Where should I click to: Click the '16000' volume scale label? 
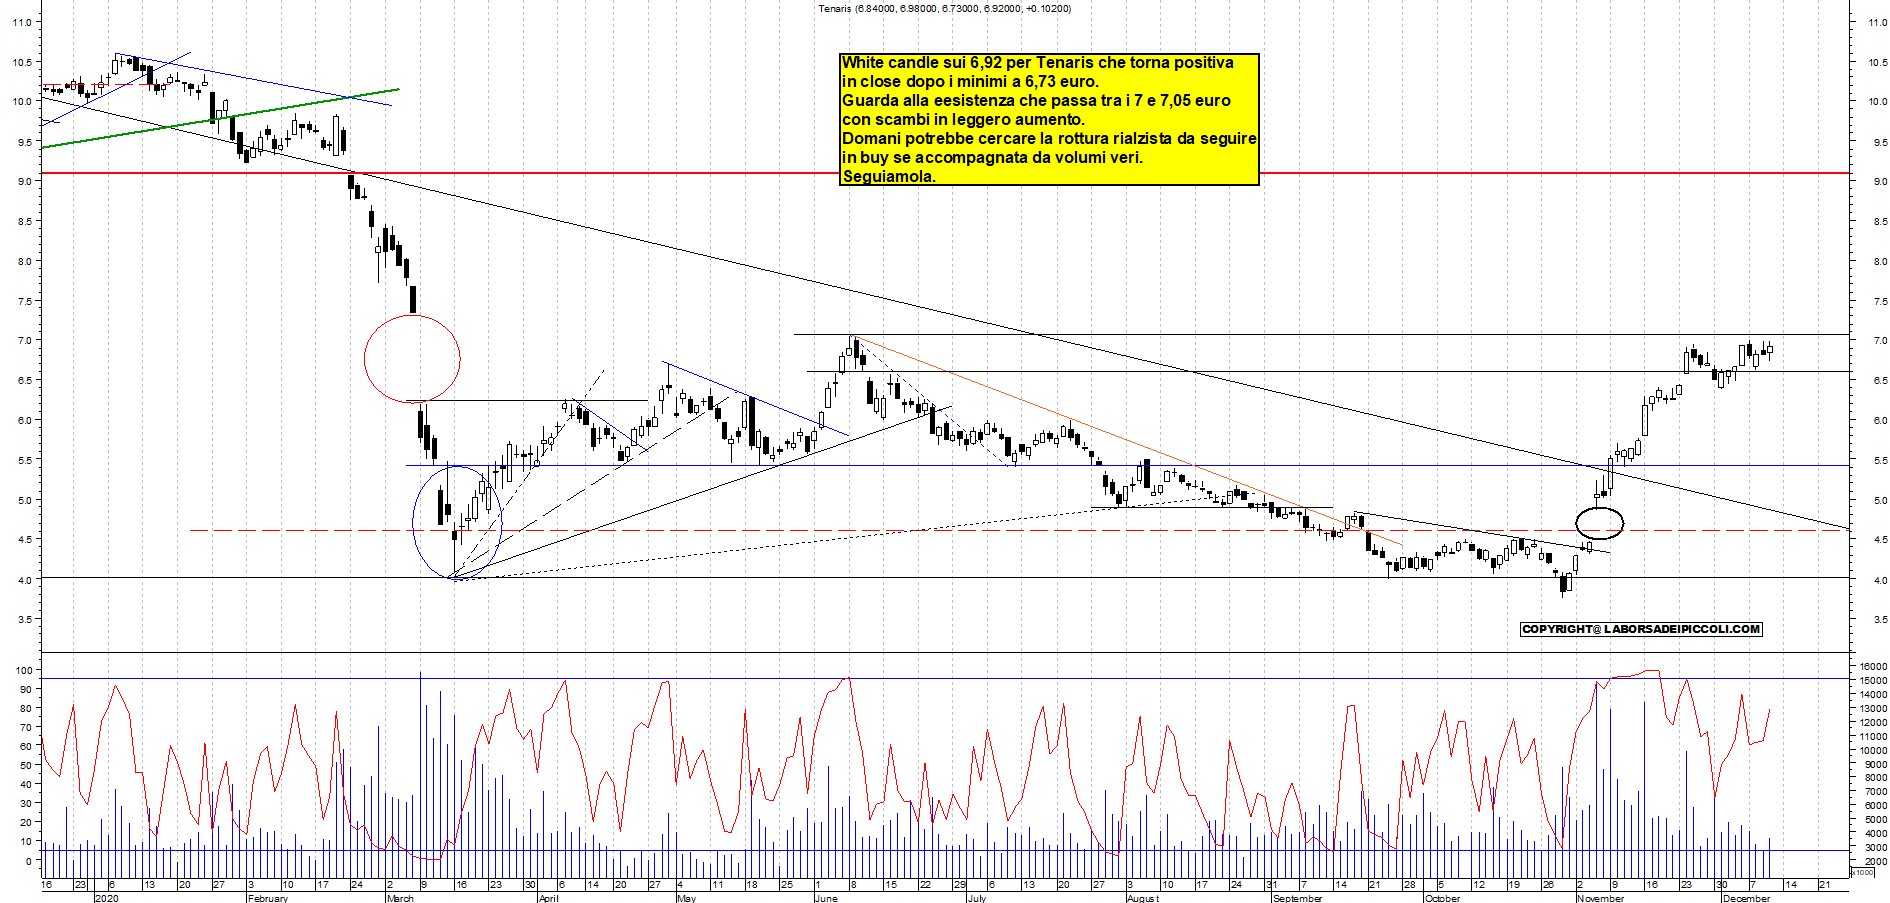(1873, 666)
